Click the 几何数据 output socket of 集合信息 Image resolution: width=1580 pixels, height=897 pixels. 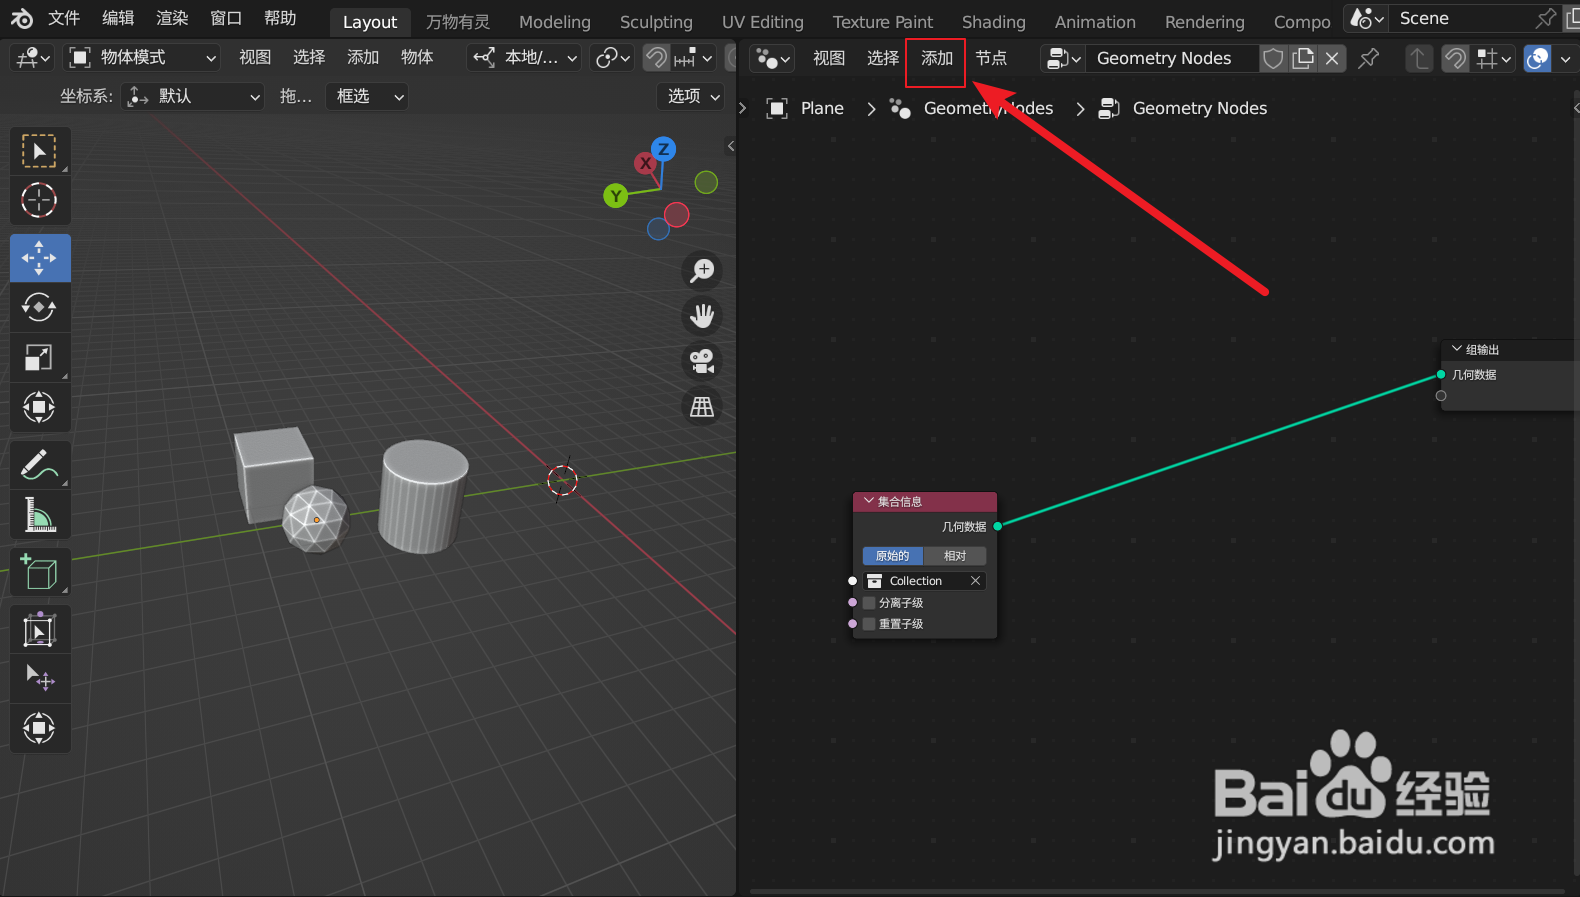coord(998,526)
